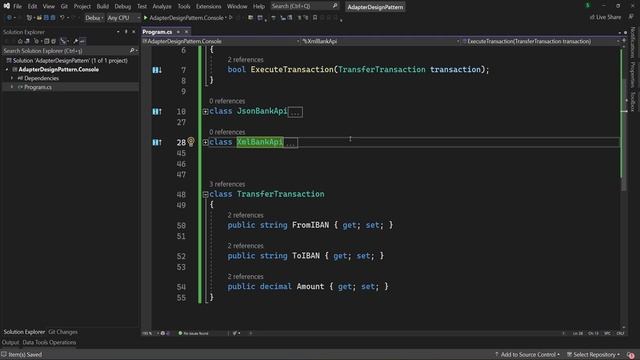Screen dimensions: 640x360
Task: Open the Help menu
Action: [259, 6]
